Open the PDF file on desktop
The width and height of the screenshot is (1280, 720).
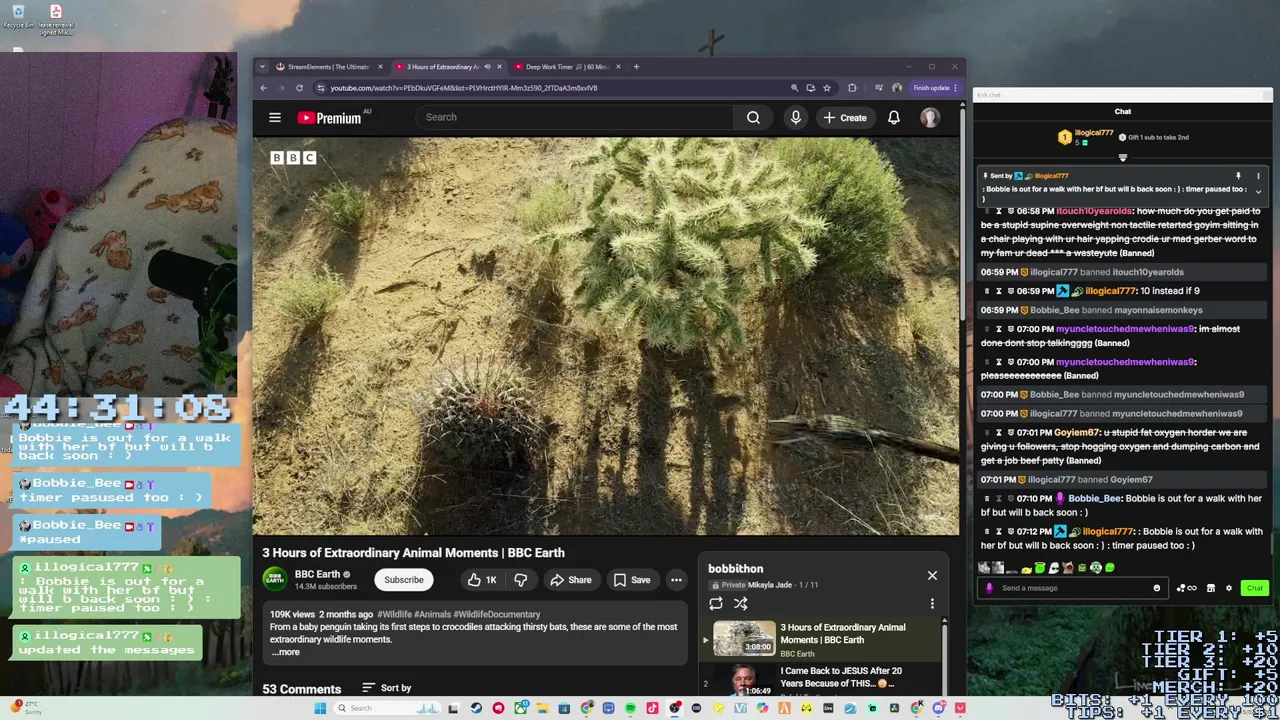56,19
